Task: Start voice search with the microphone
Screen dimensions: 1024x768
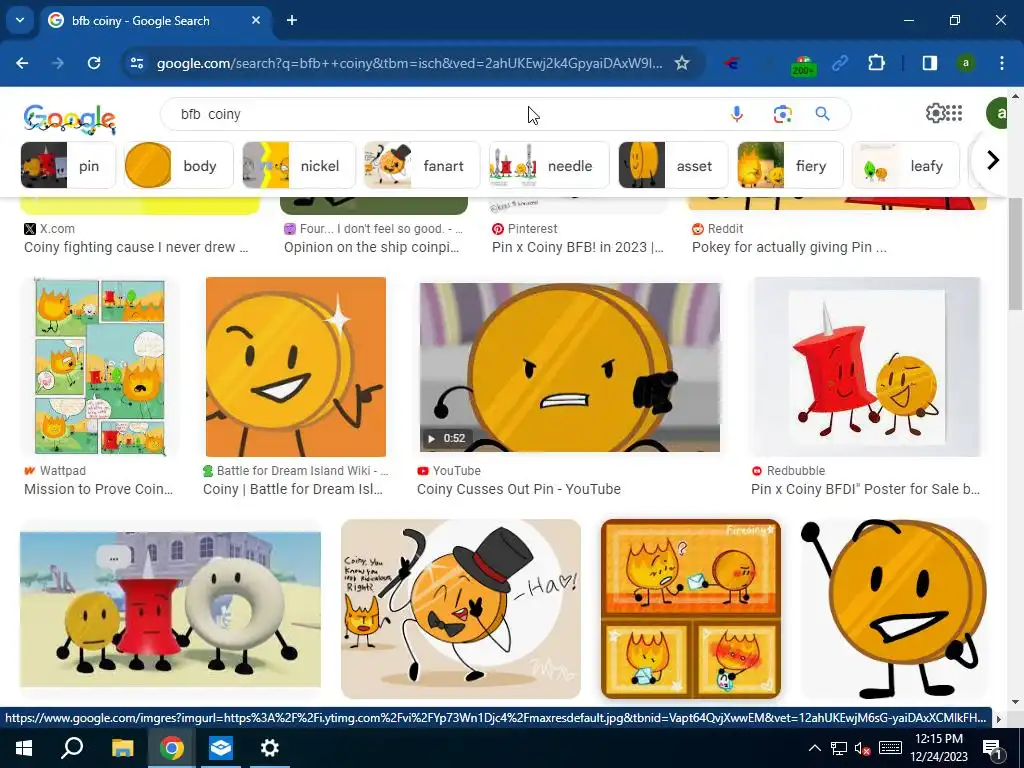Action: [737, 114]
